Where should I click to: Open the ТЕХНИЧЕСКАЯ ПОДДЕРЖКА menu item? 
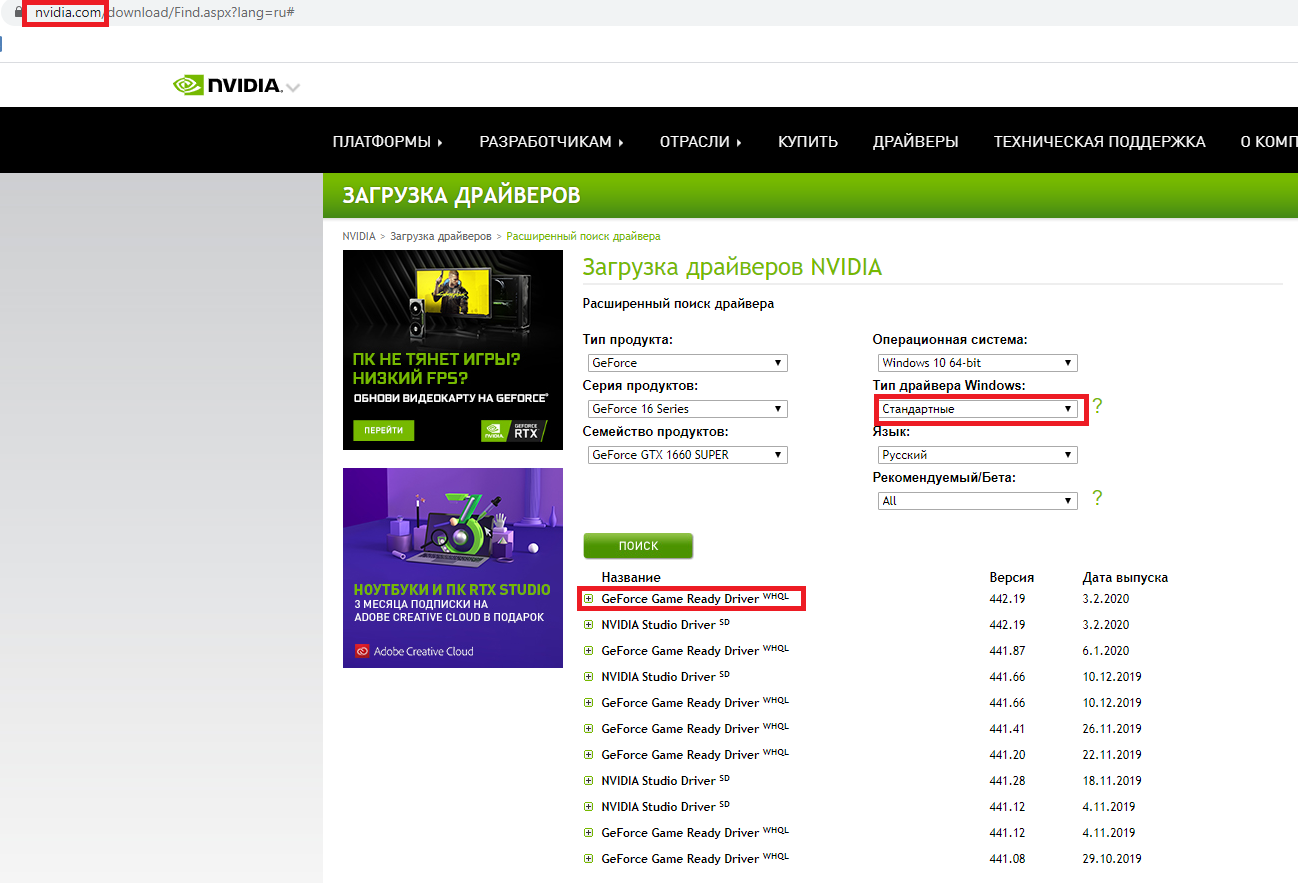(1099, 142)
